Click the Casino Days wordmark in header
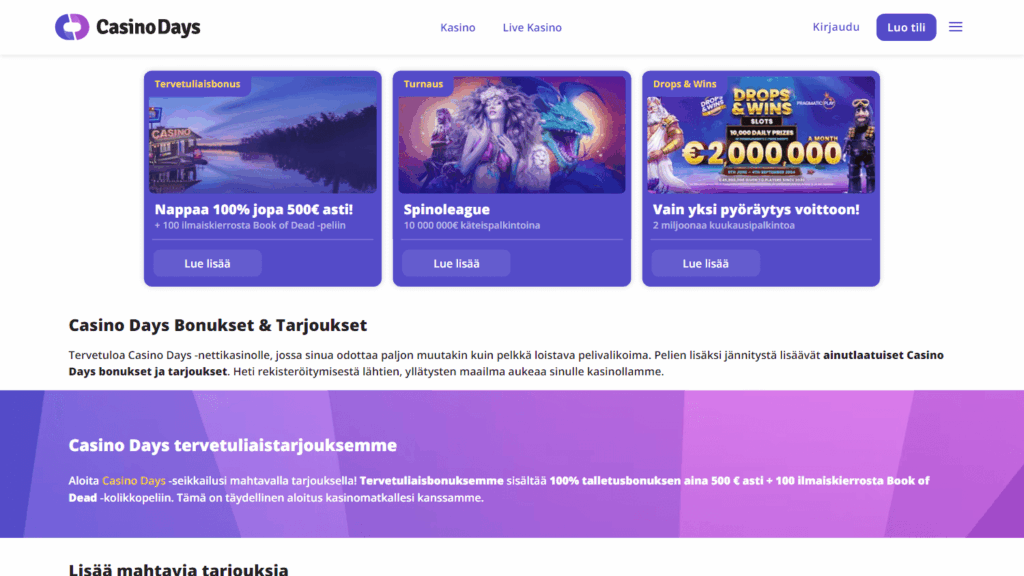Image resolution: width=1024 pixels, height=576 pixels. 148,27
